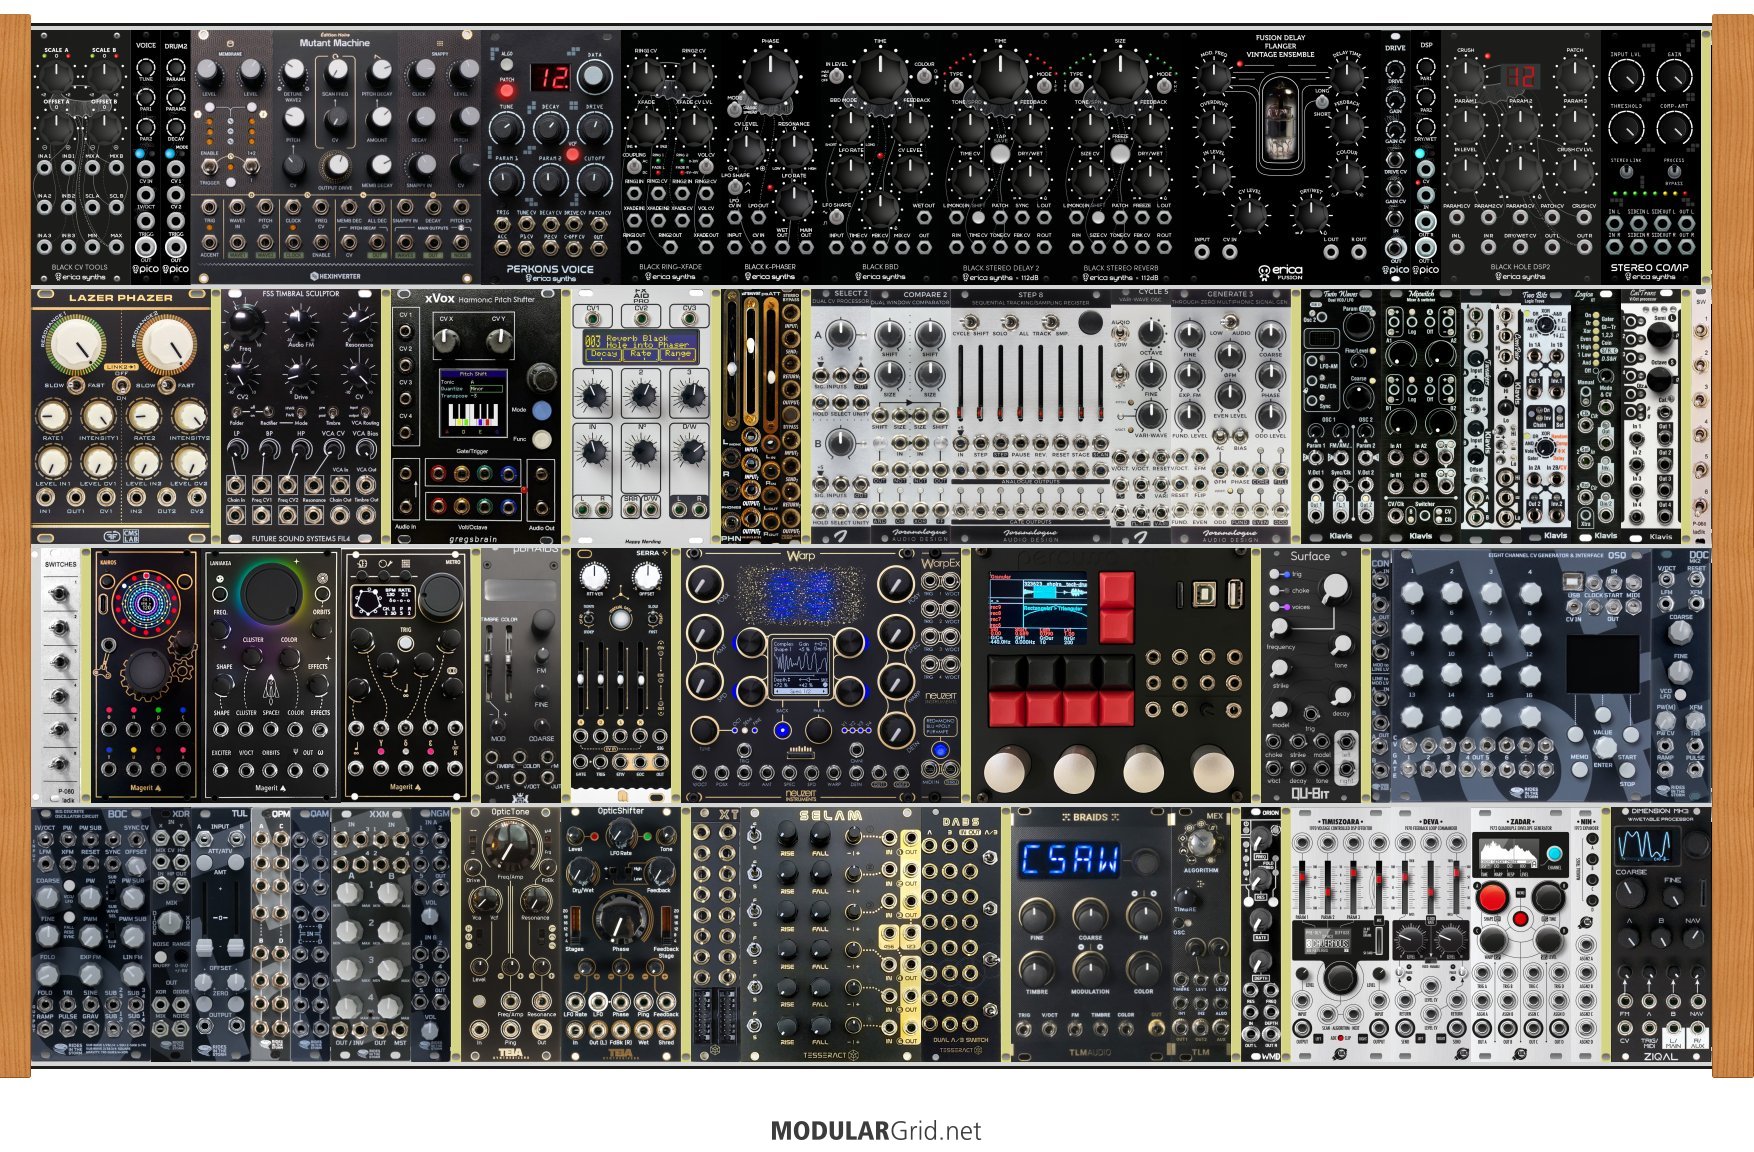Click the red 12 display on Perkons Voice
The height and width of the screenshot is (1152, 1754).
[x=550, y=76]
